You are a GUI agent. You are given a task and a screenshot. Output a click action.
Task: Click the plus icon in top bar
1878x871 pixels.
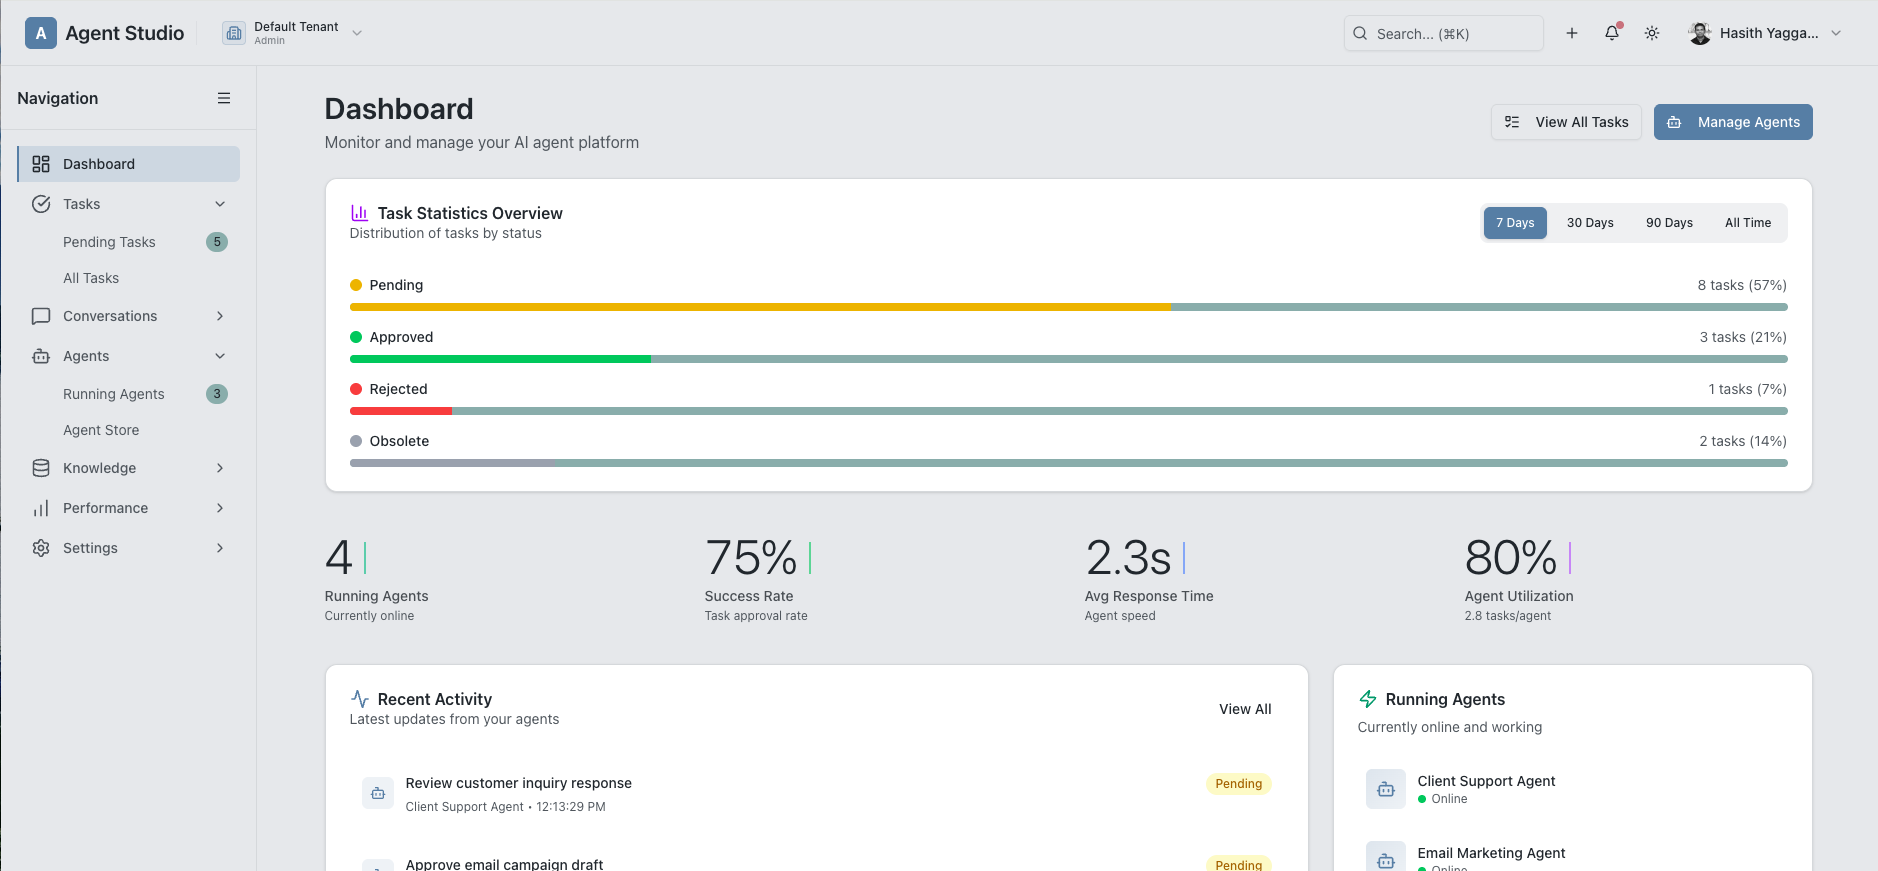click(x=1572, y=33)
